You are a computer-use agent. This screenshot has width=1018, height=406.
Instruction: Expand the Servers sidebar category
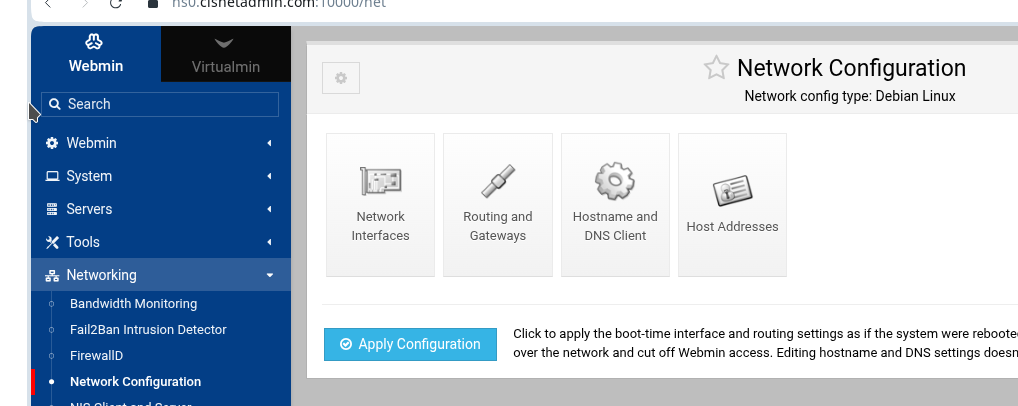(161, 209)
